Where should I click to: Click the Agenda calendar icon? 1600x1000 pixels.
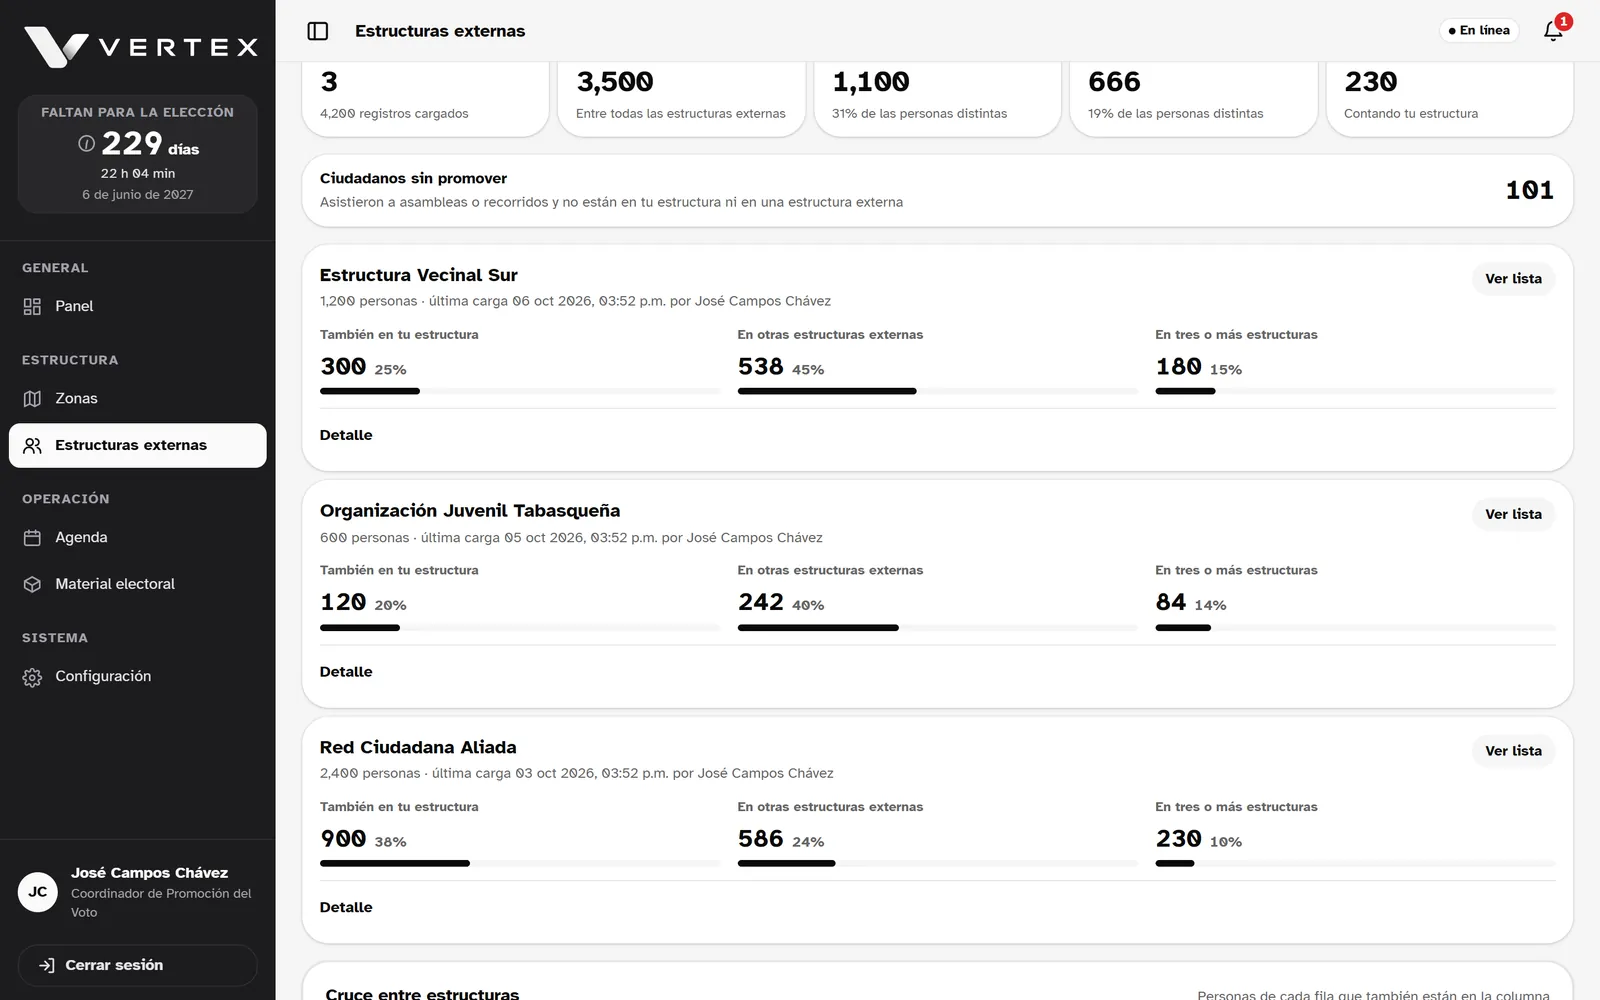pyautogui.click(x=32, y=537)
